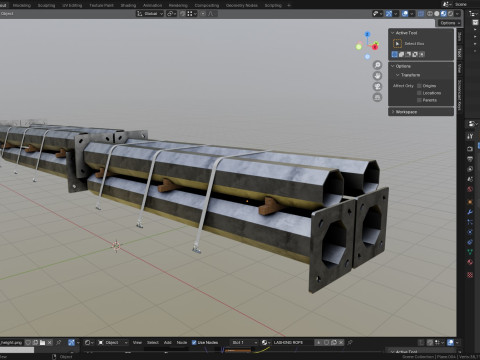Switch to rendered viewport shading

point(450,14)
